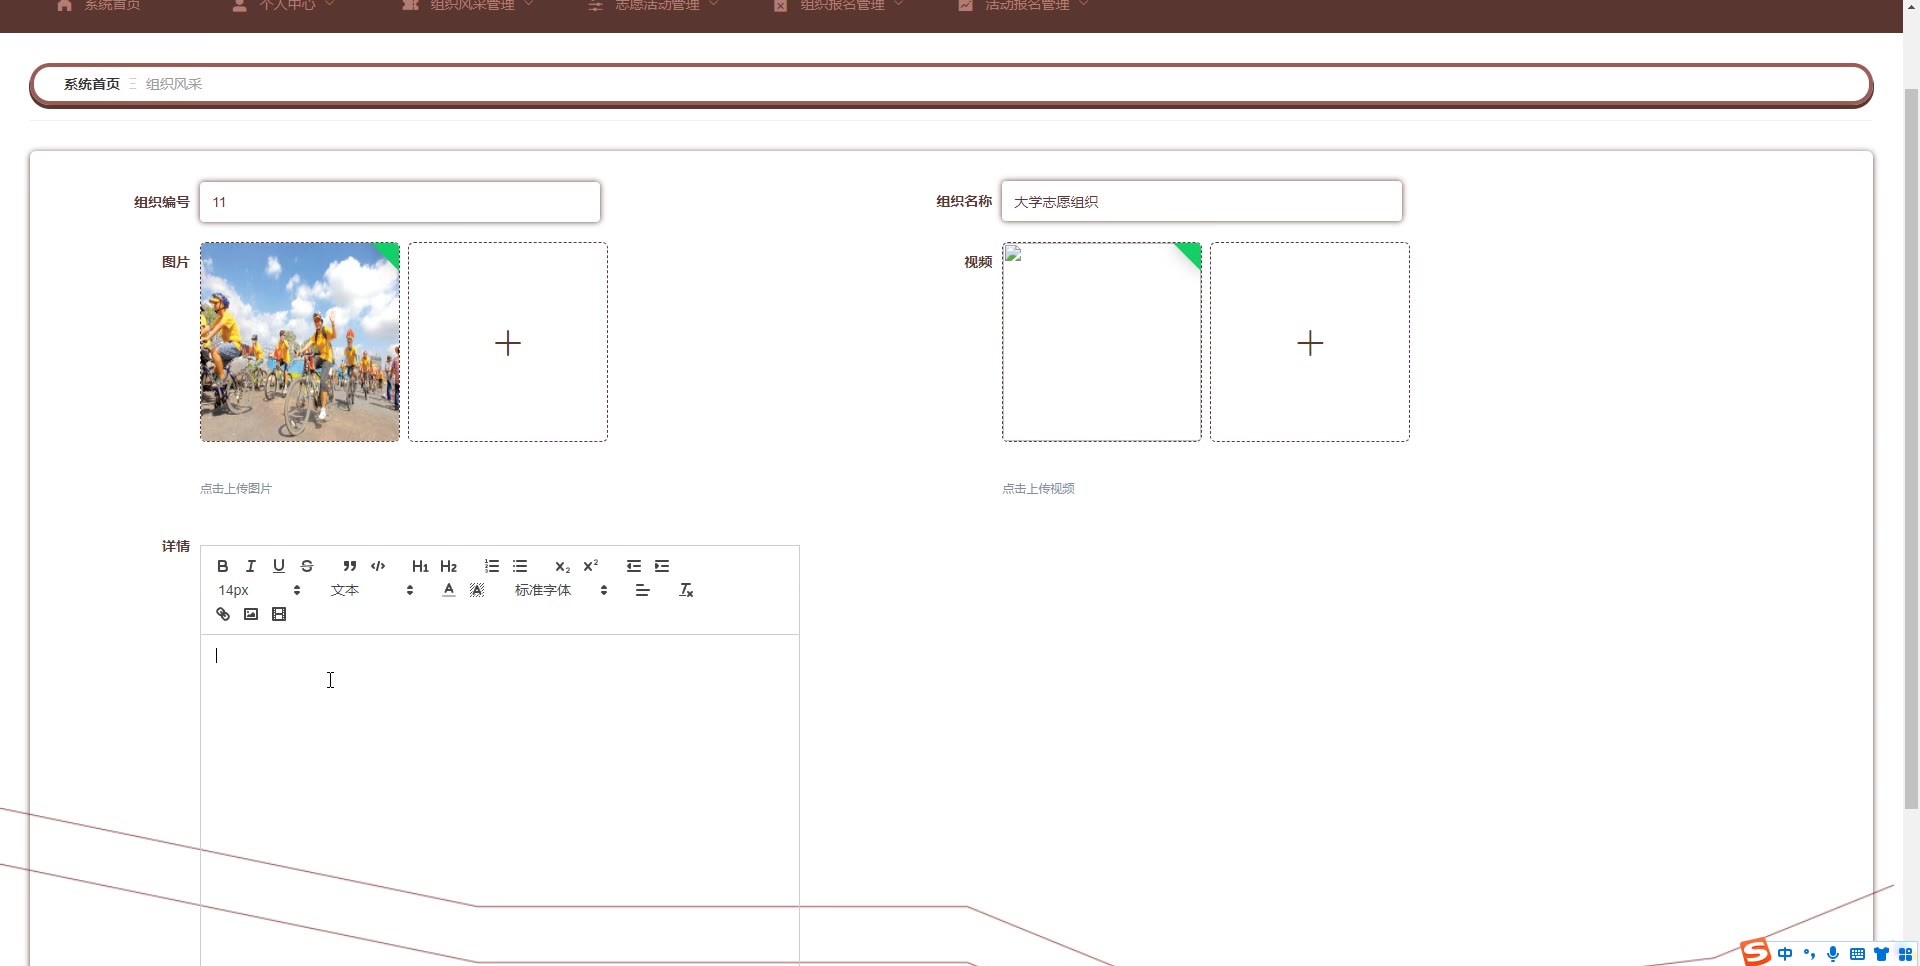Open Sogou voice input microphone
Screen dimensions: 1920x966
[1833, 954]
